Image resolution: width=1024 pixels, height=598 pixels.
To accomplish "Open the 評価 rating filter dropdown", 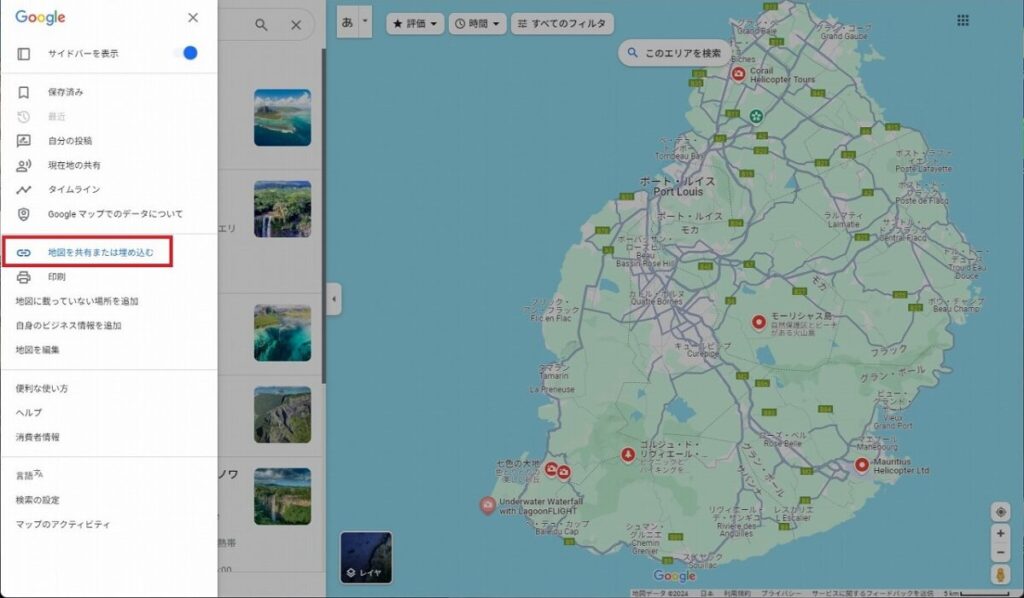I will point(415,24).
